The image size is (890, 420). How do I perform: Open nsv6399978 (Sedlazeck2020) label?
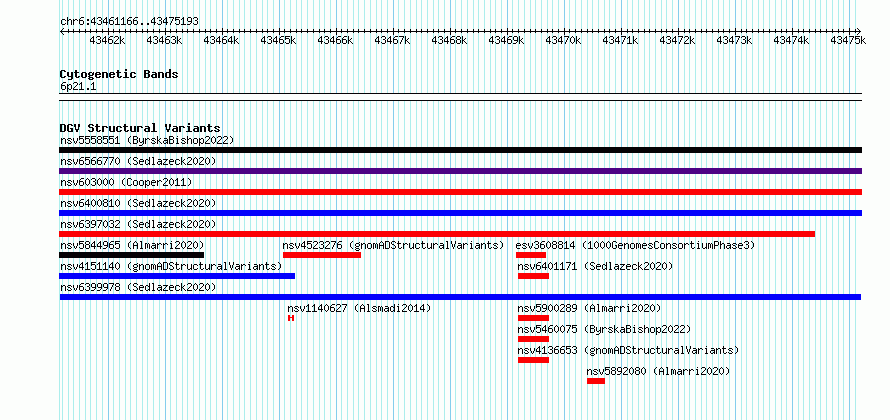point(138,287)
